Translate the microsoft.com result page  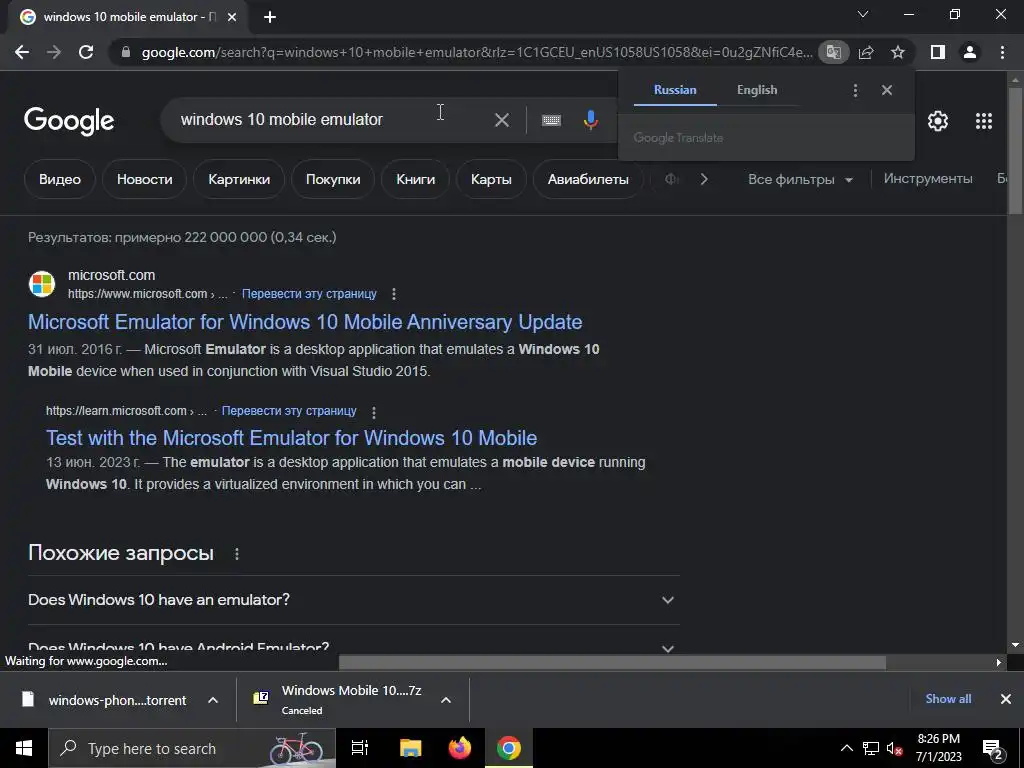tap(309, 294)
